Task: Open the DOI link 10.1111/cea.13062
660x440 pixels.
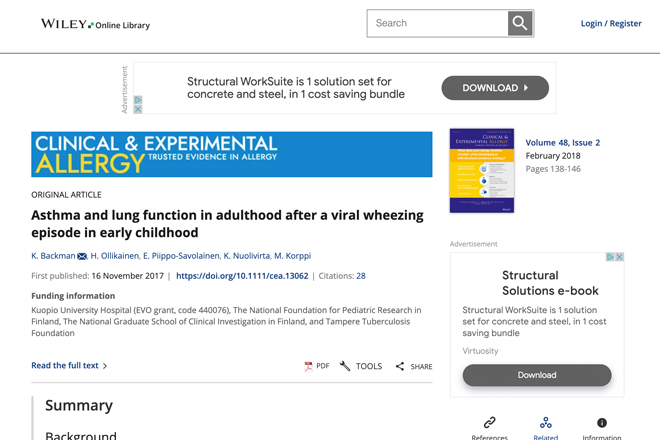Action: (x=242, y=276)
